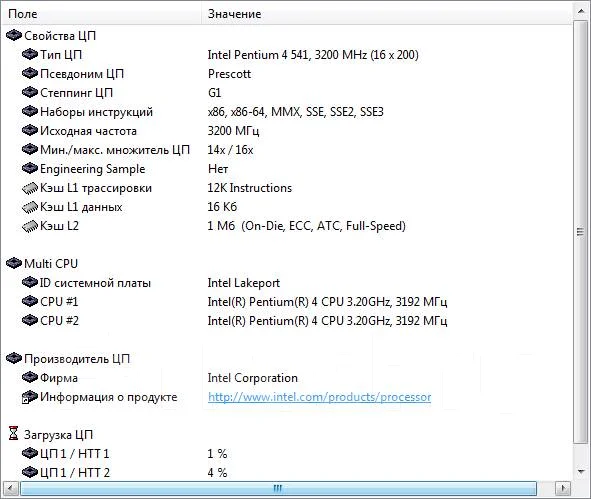Click the Intel Corporation value

[253, 378]
